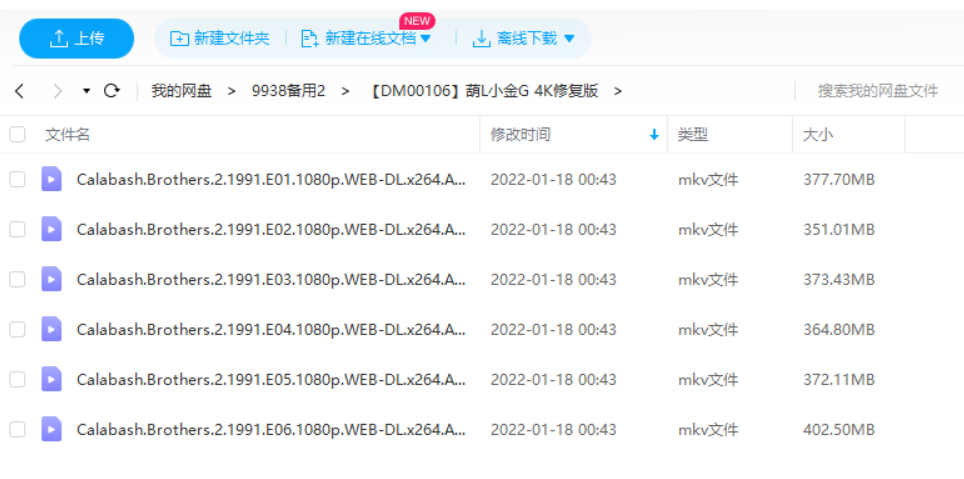This screenshot has height=479, width=964.
Task: Click the video icon of the E01 file
Action: [51, 179]
